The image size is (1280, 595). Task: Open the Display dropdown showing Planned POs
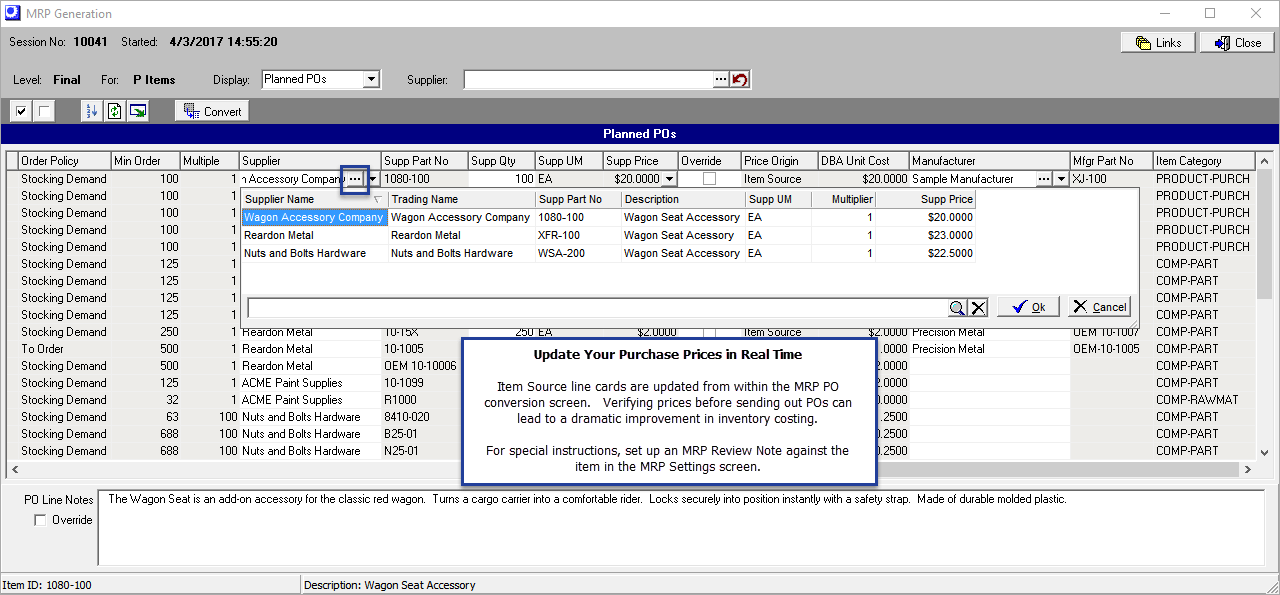pyautogui.click(x=371, y=78)
